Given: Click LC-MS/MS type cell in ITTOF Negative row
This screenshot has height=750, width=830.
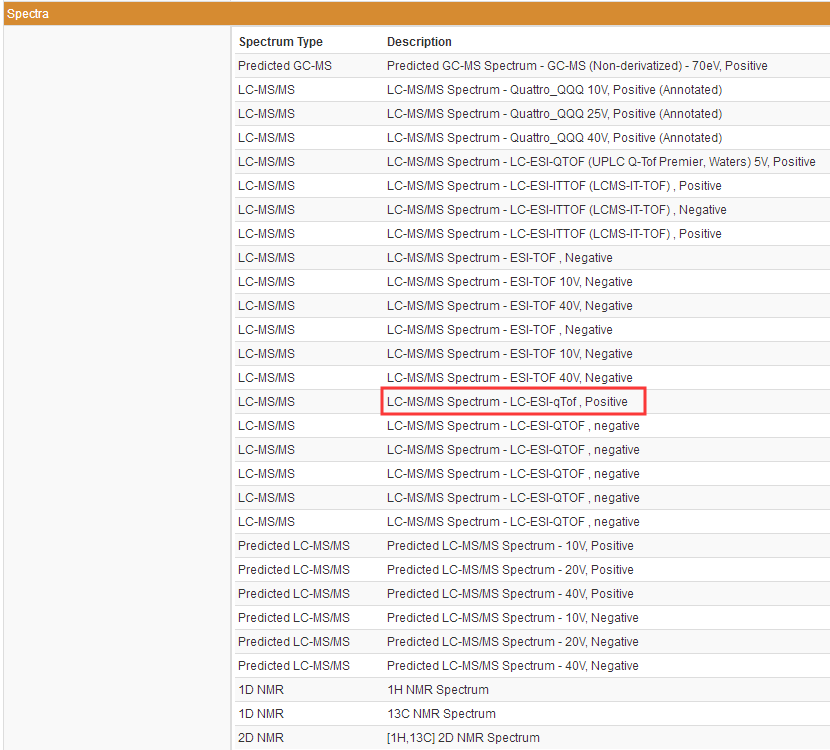Looking at the screenshot, I should [x=266, y=210].
